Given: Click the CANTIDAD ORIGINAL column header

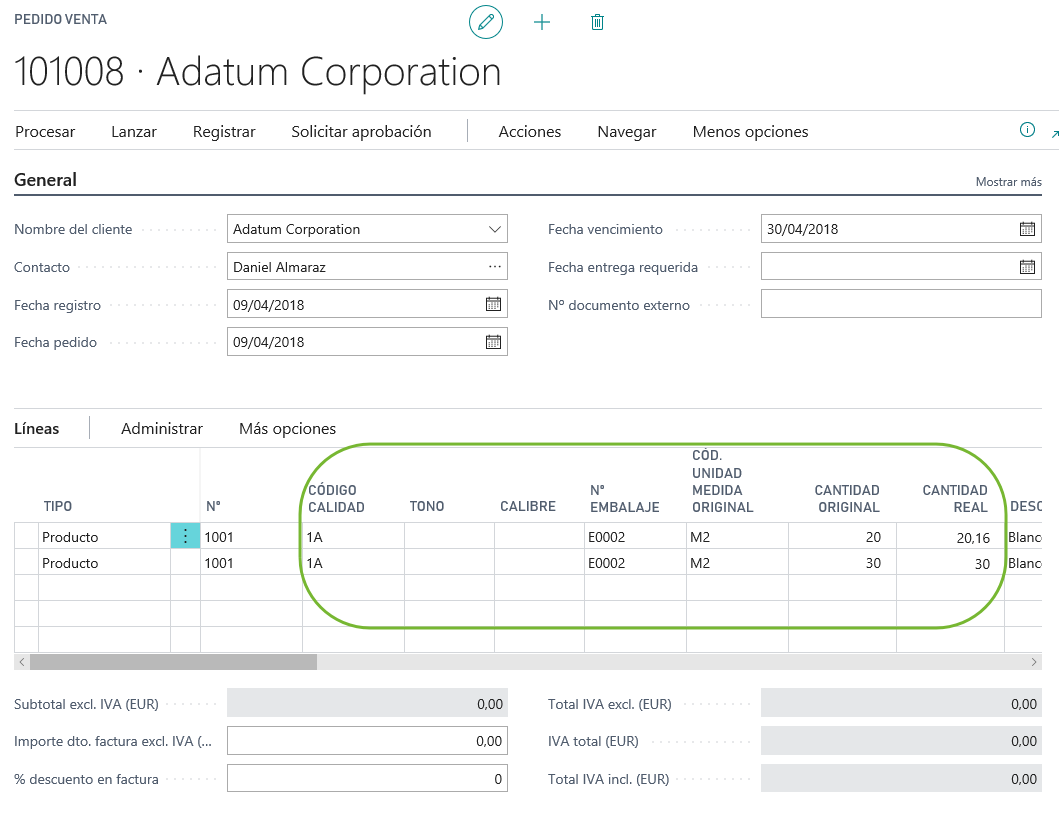Looking at the screenshot, I should (x=847, y=498).
